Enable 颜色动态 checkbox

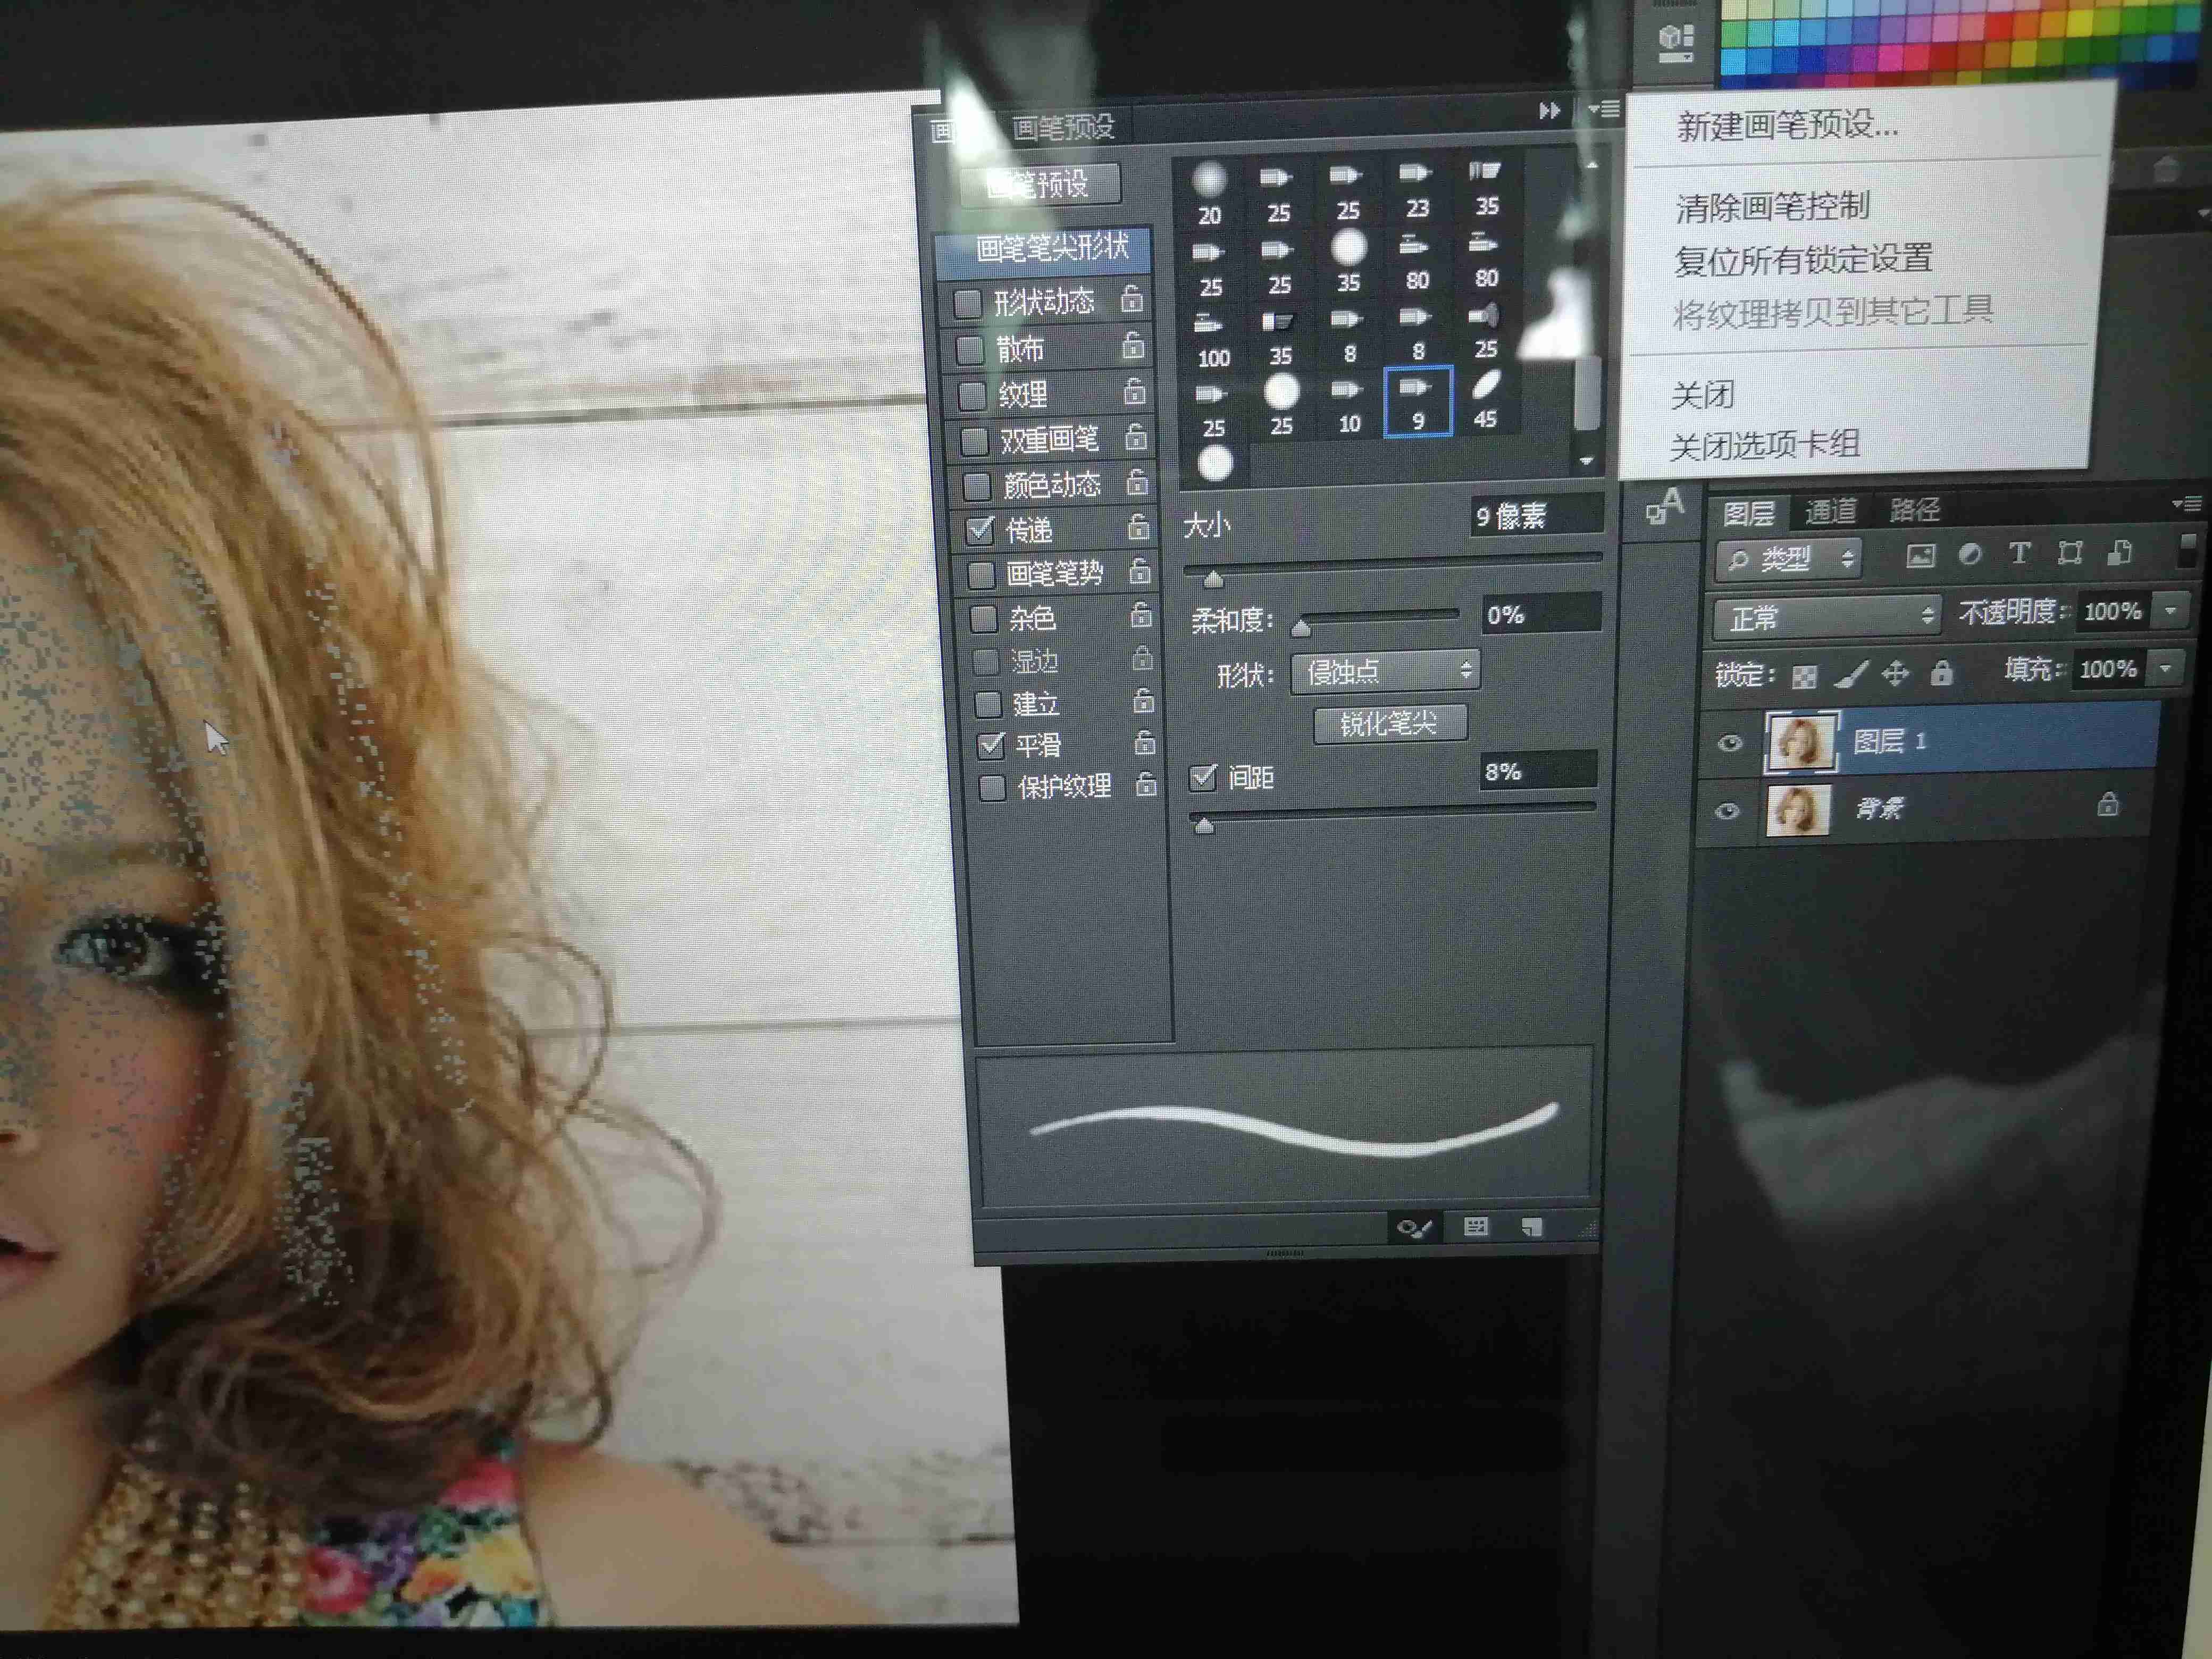point(976,487)
